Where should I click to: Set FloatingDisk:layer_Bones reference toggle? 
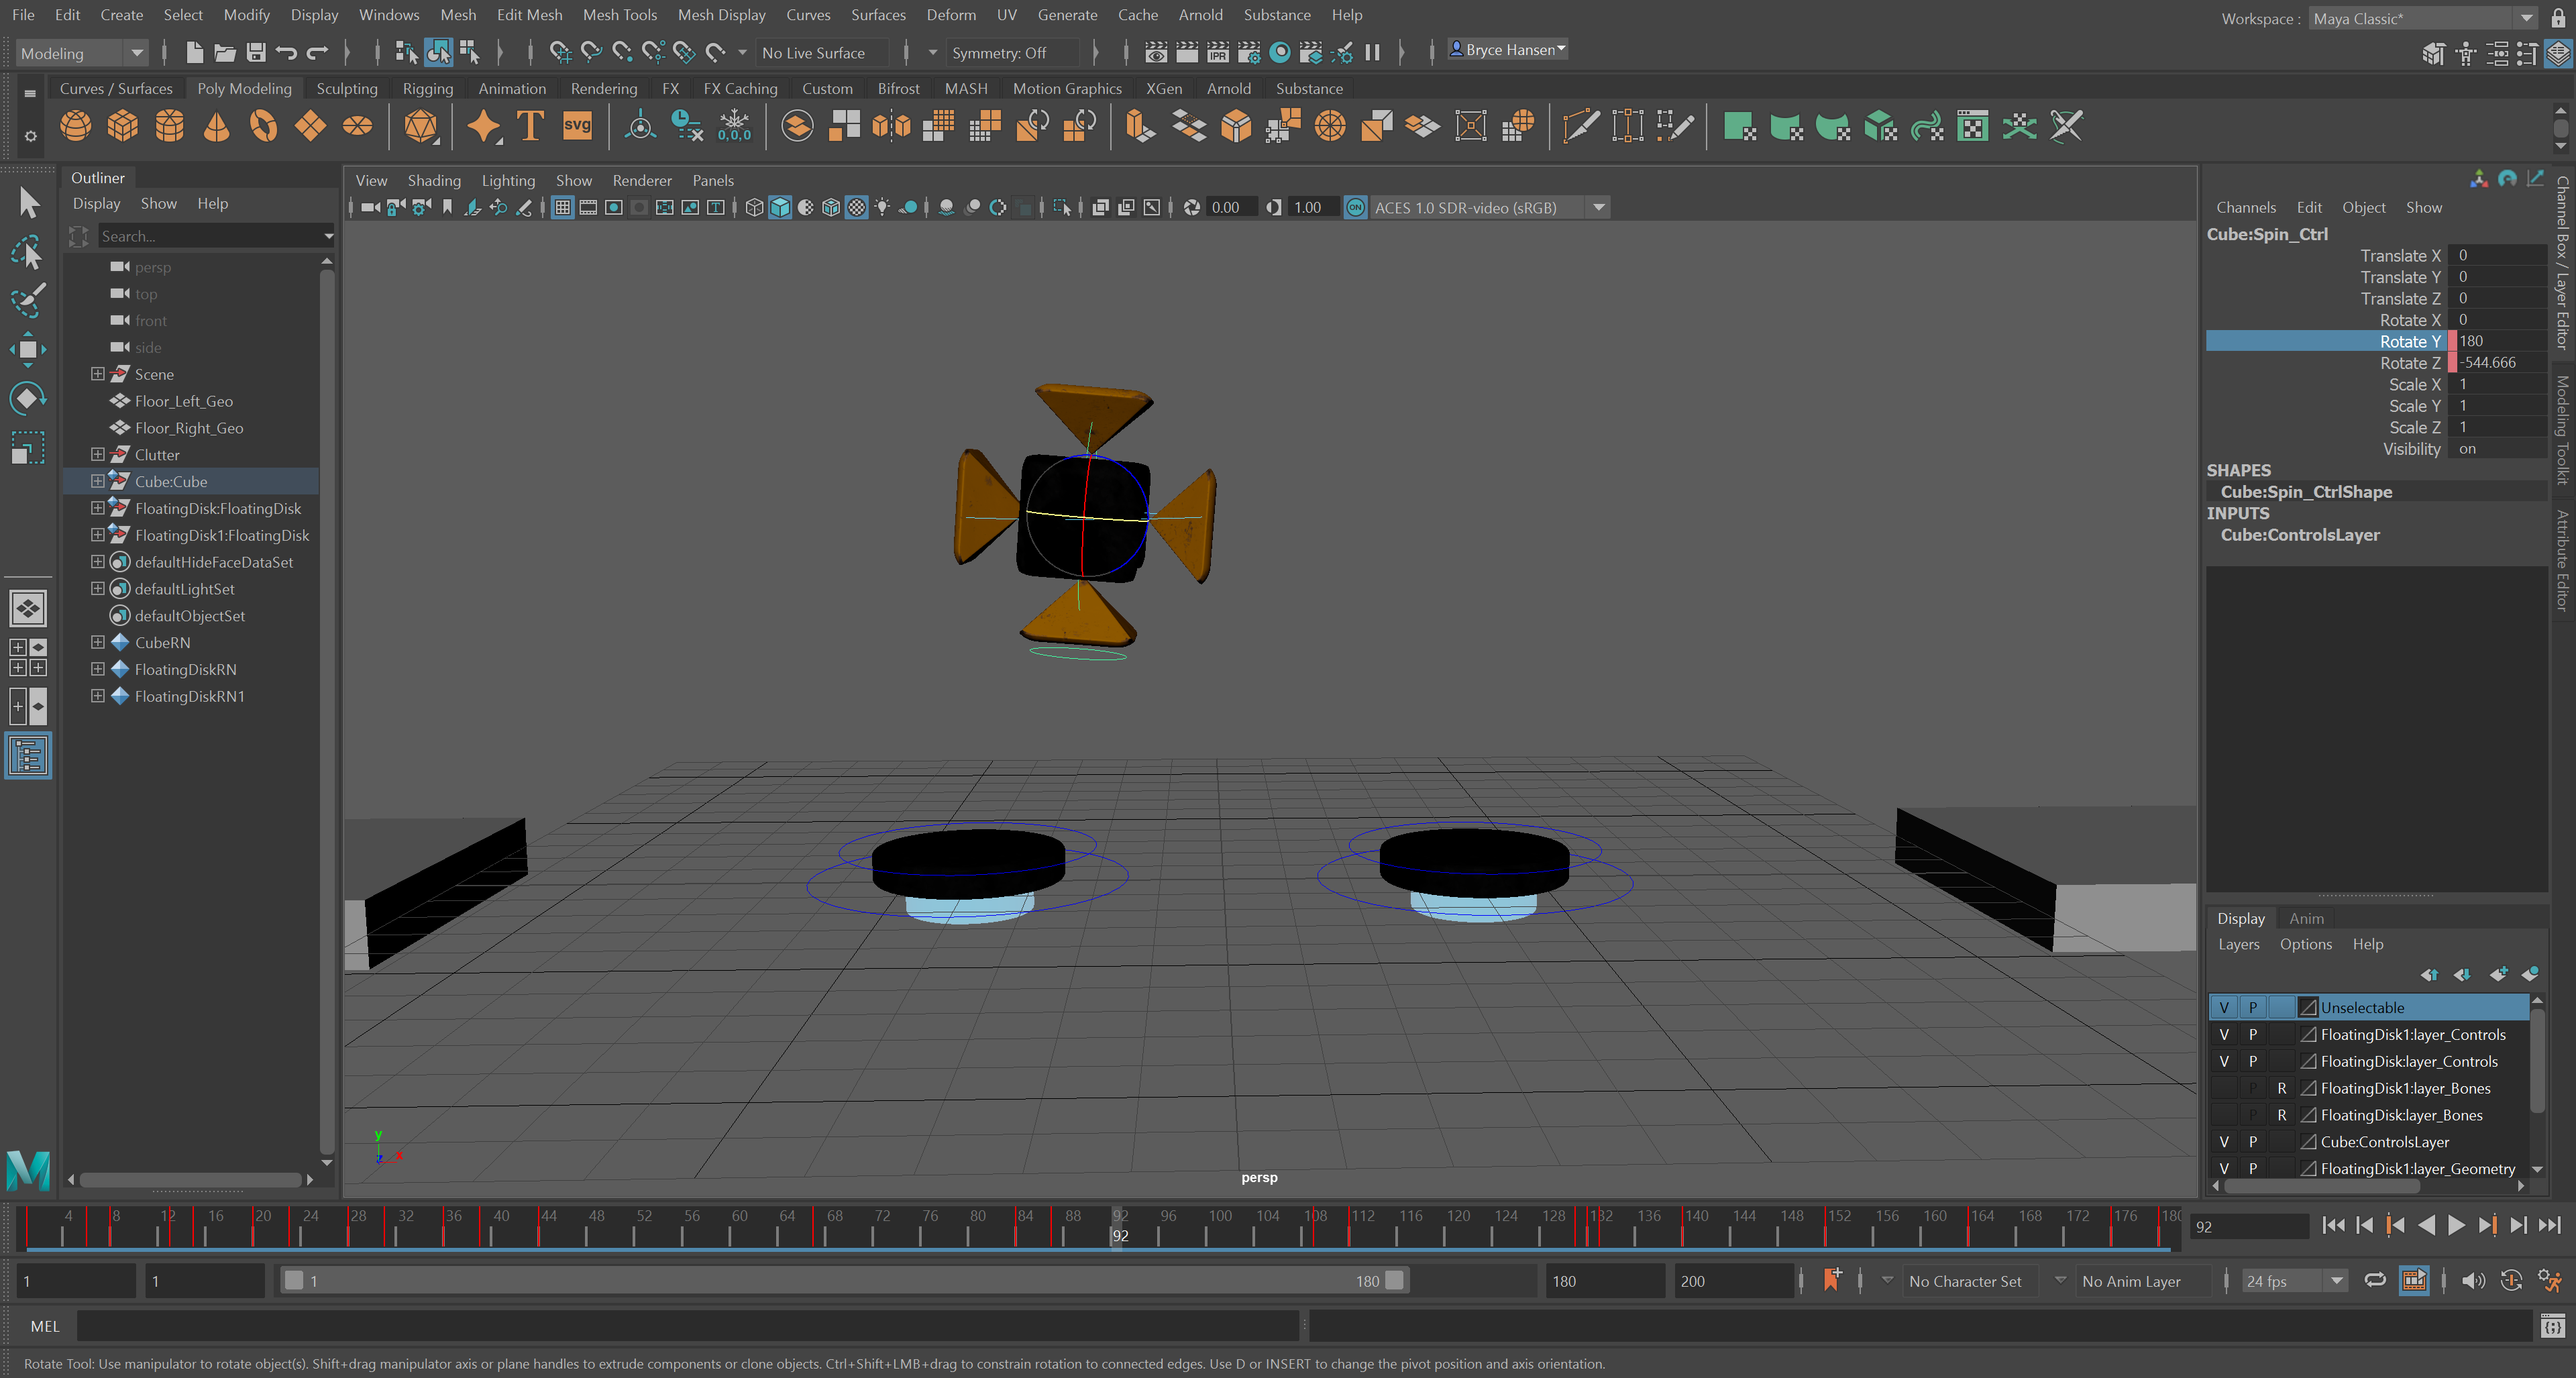click(x=2281, y=1115)
